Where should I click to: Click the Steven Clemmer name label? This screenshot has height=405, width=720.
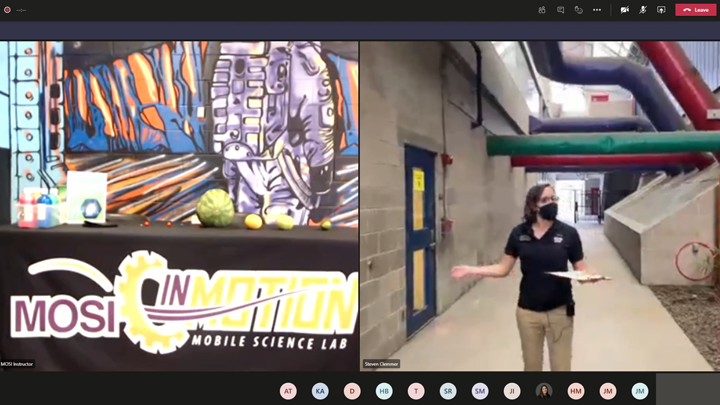click(381, 364)
